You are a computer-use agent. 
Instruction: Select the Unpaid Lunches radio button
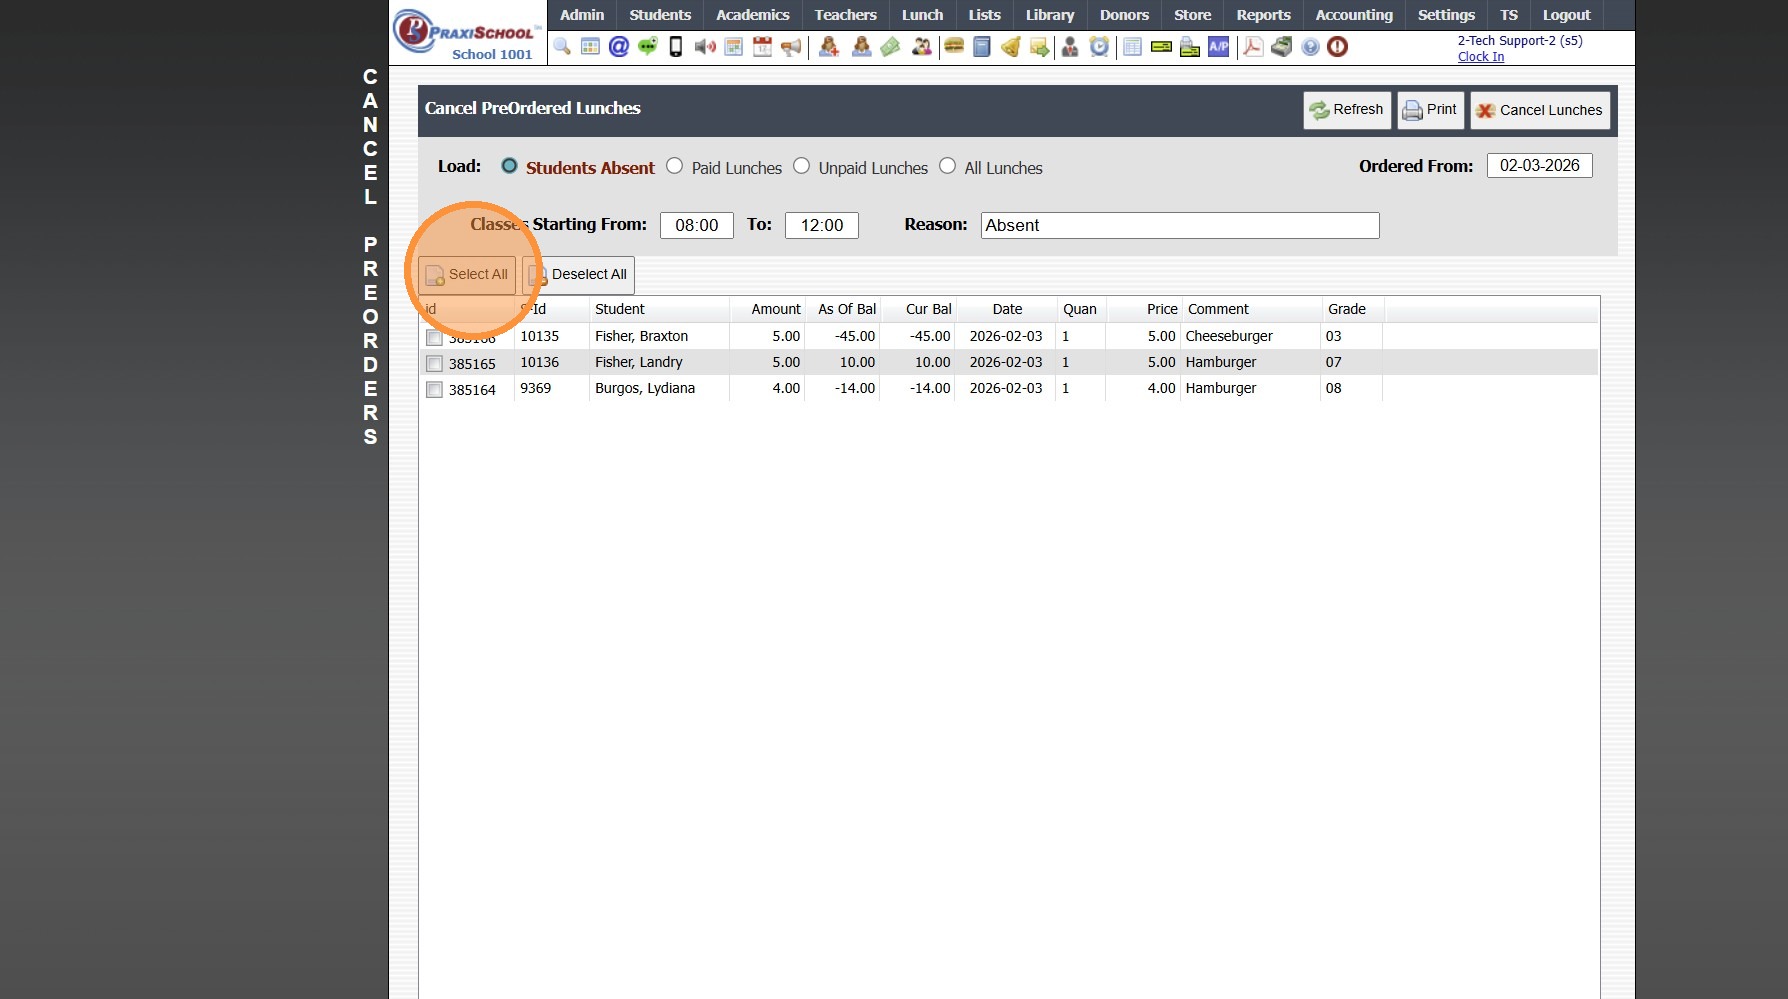pyautogui.click(x=802, y=166)
